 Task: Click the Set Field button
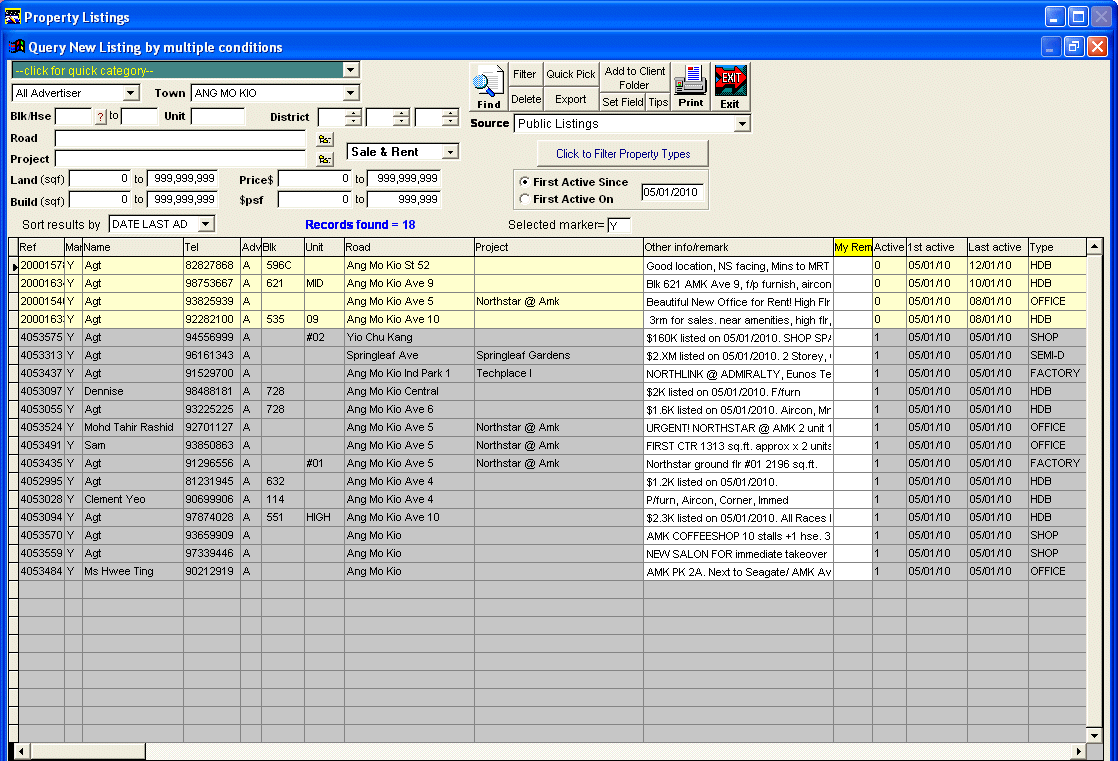[x=622, y=102]
